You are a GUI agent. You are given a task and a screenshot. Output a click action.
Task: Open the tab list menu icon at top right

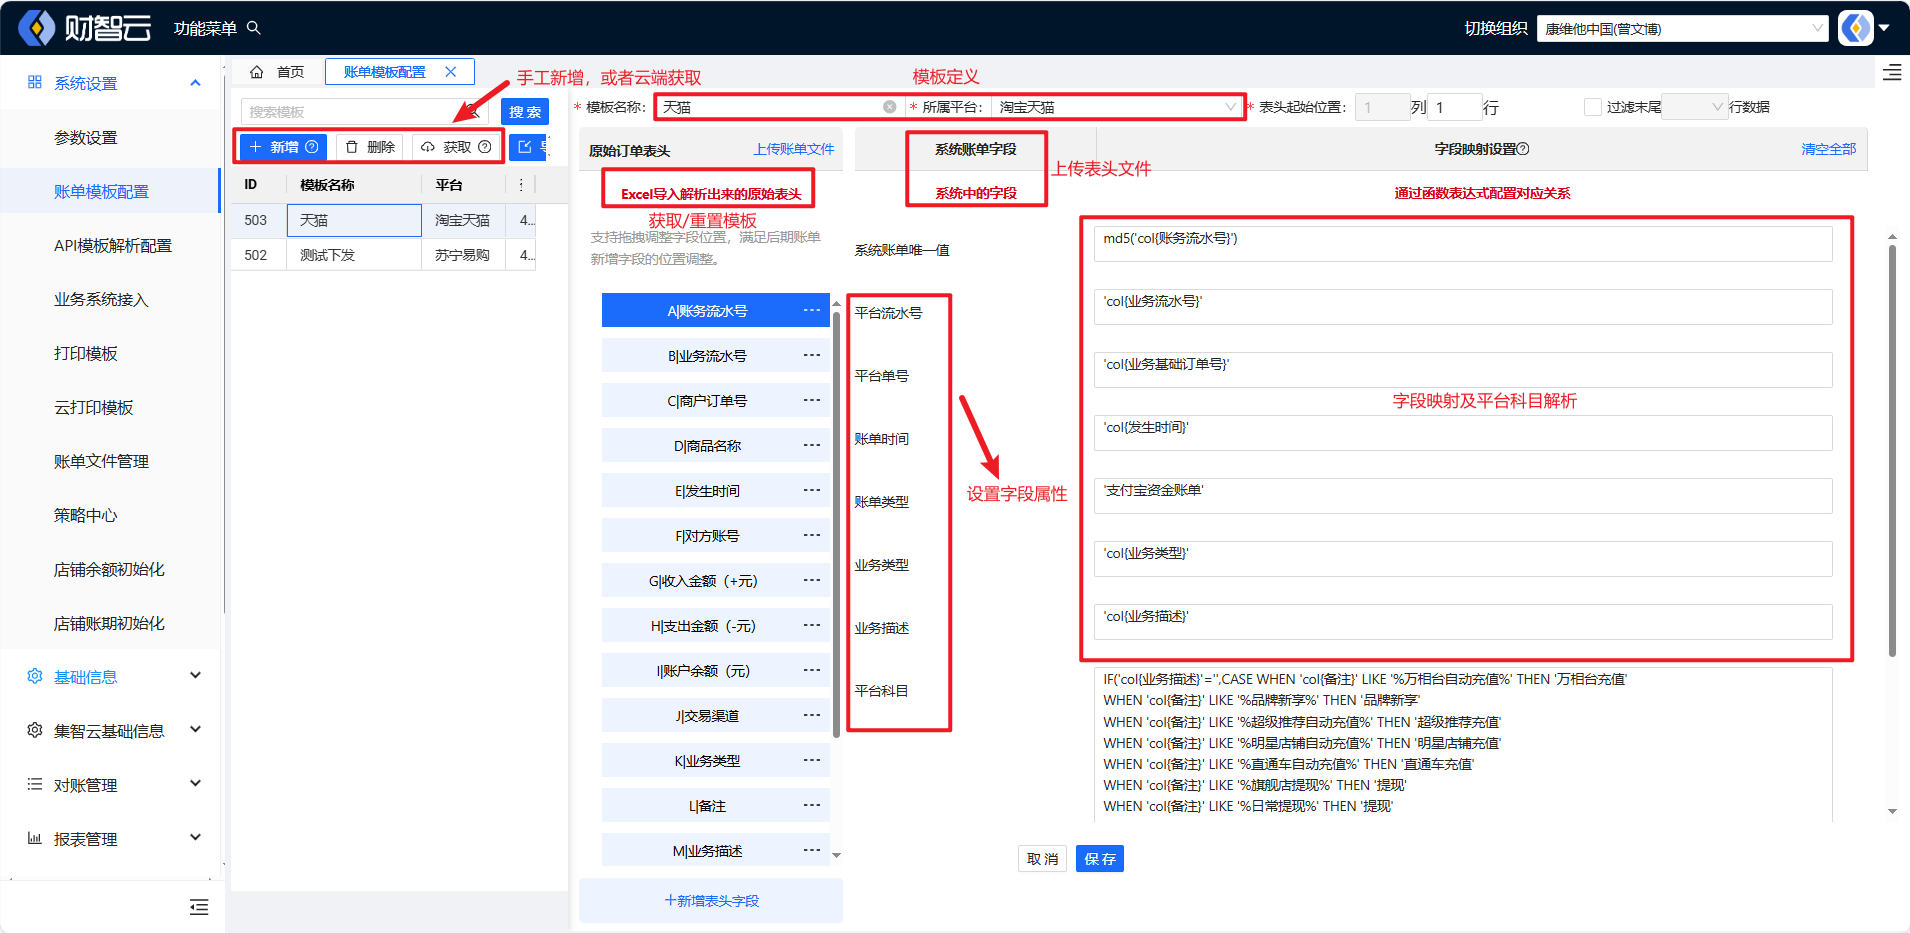tap(1892, 73)
